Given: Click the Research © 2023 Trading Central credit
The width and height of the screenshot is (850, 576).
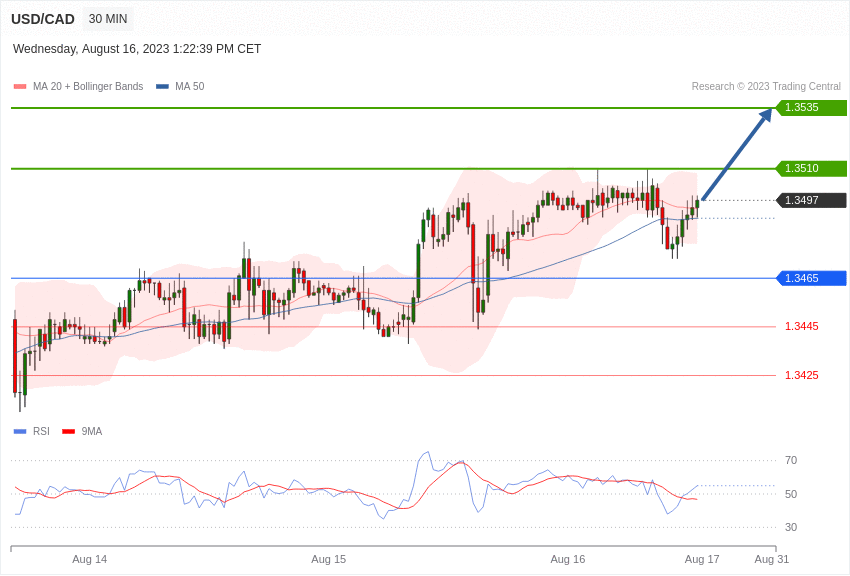Looking at the screenshot, I should (x=766, y=87).
